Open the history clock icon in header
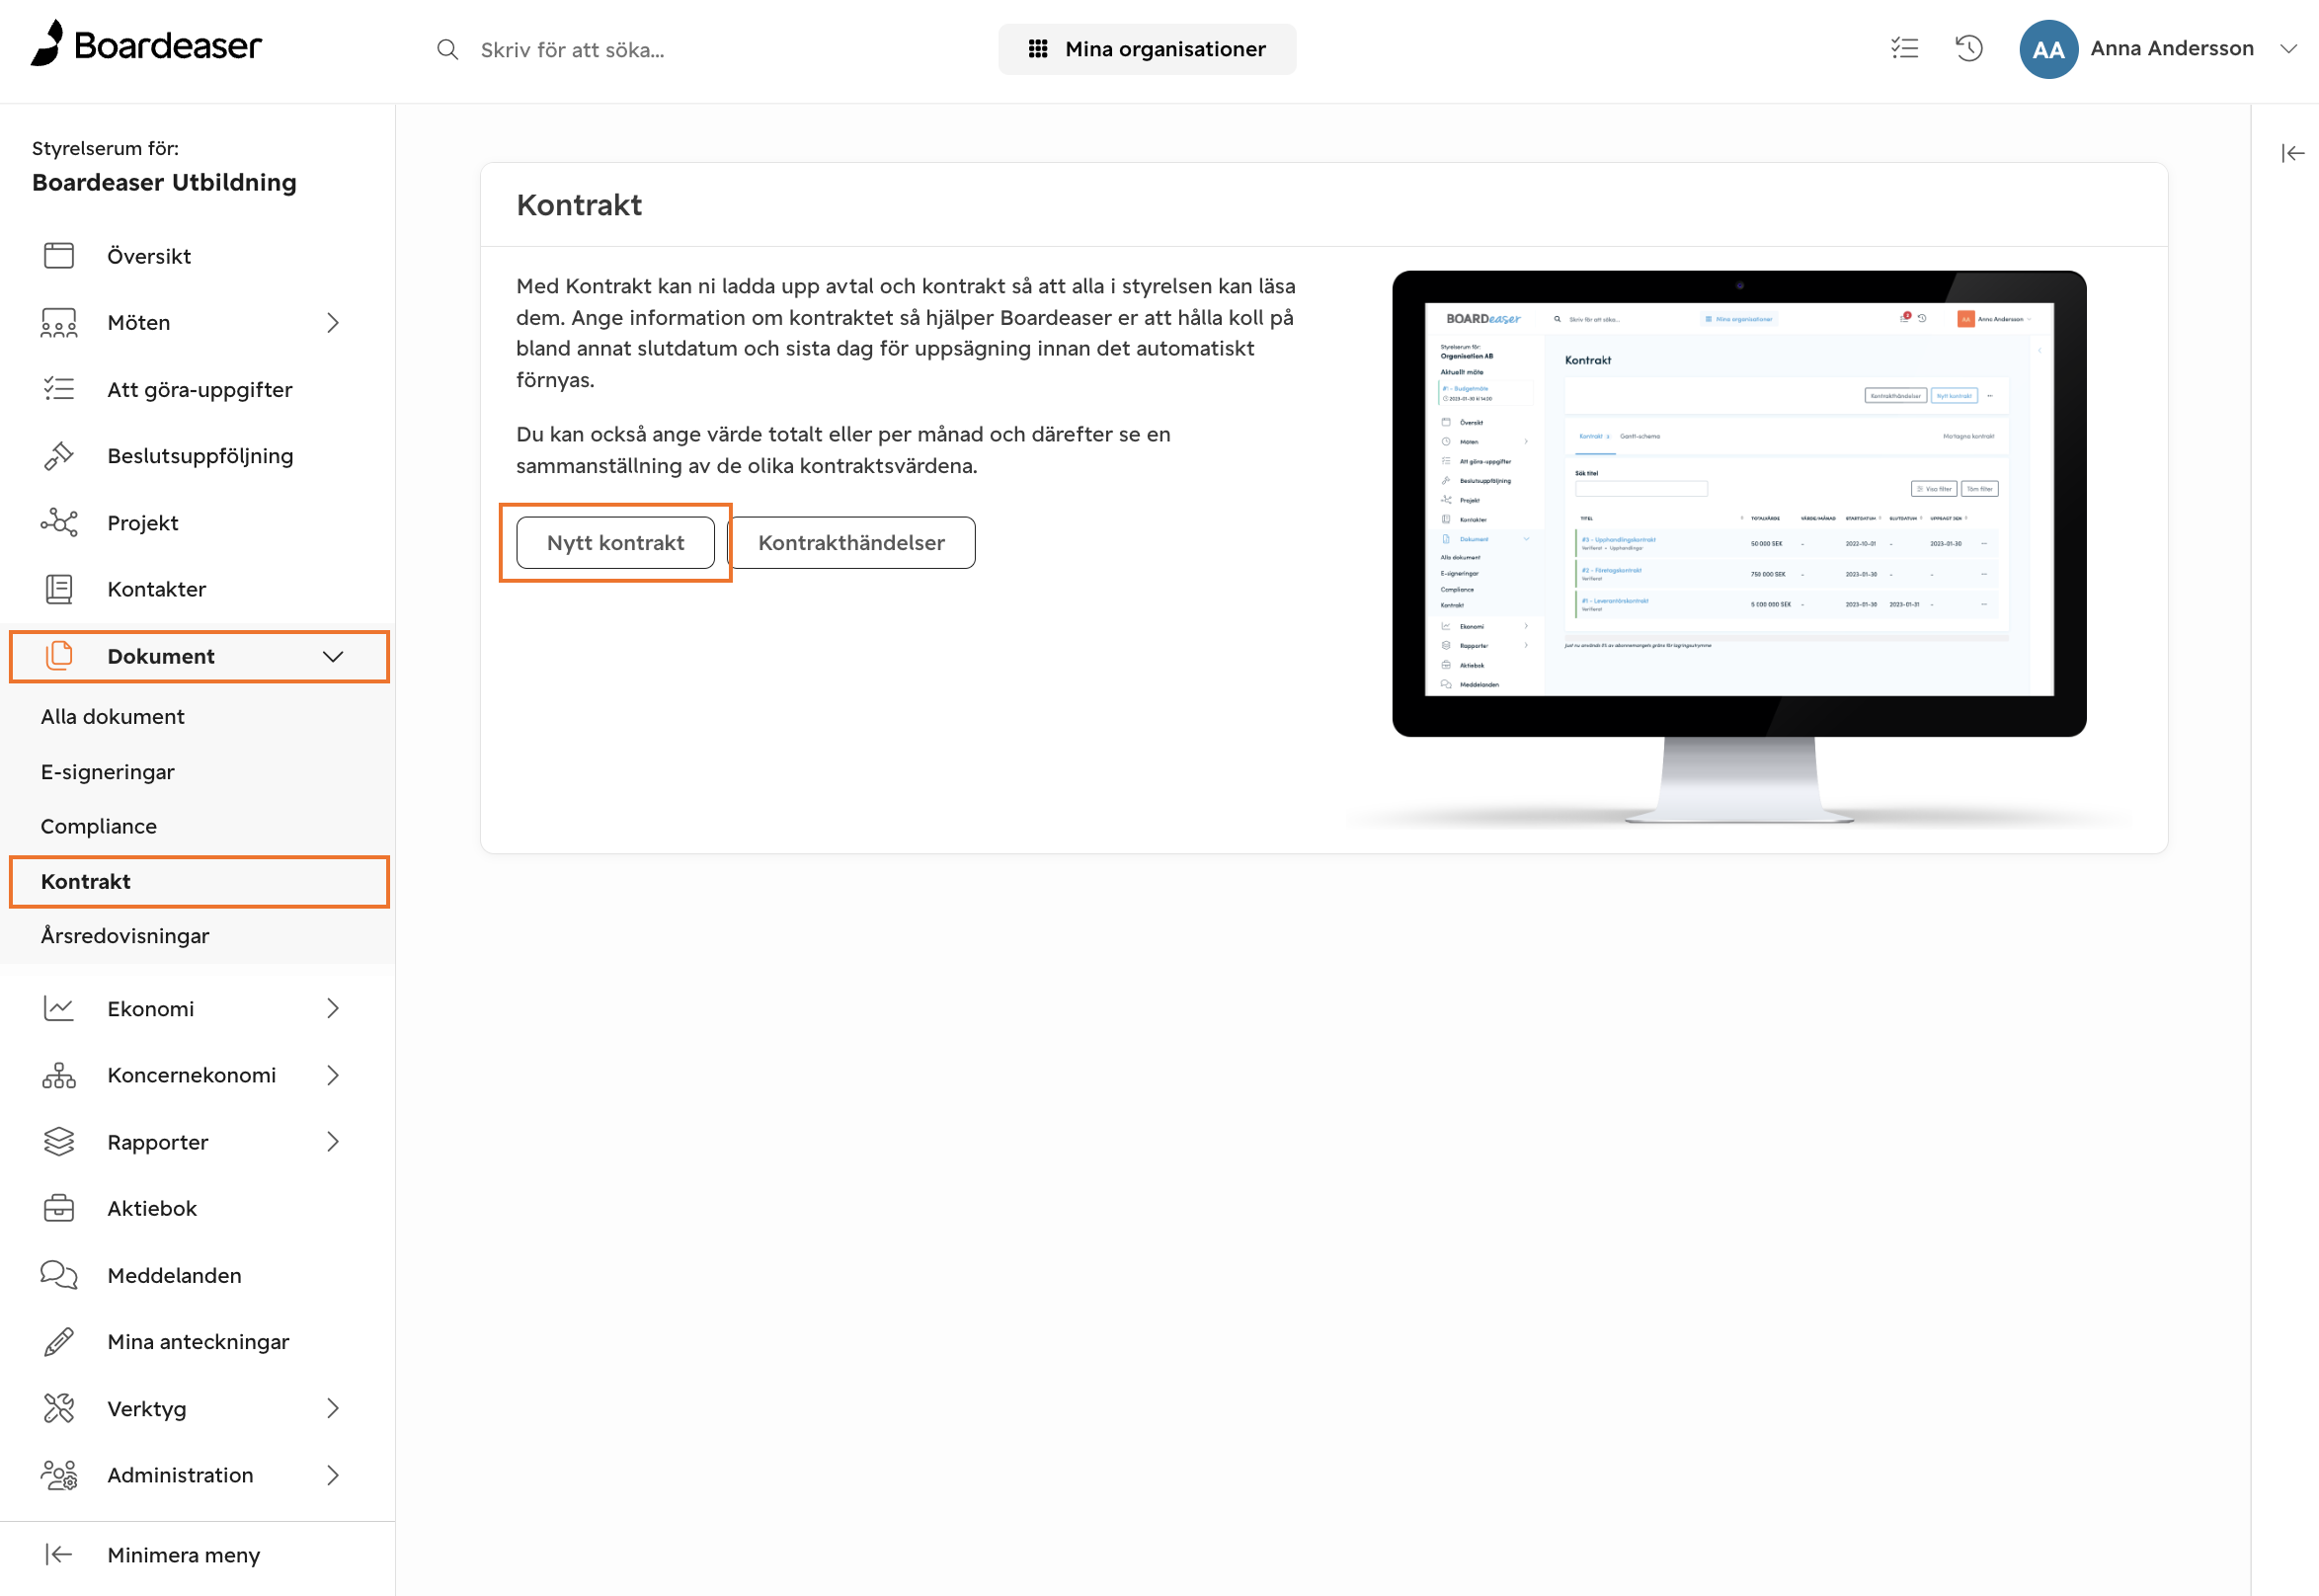Screen dimensions: 2319x1596 [x=1968, y=48]
